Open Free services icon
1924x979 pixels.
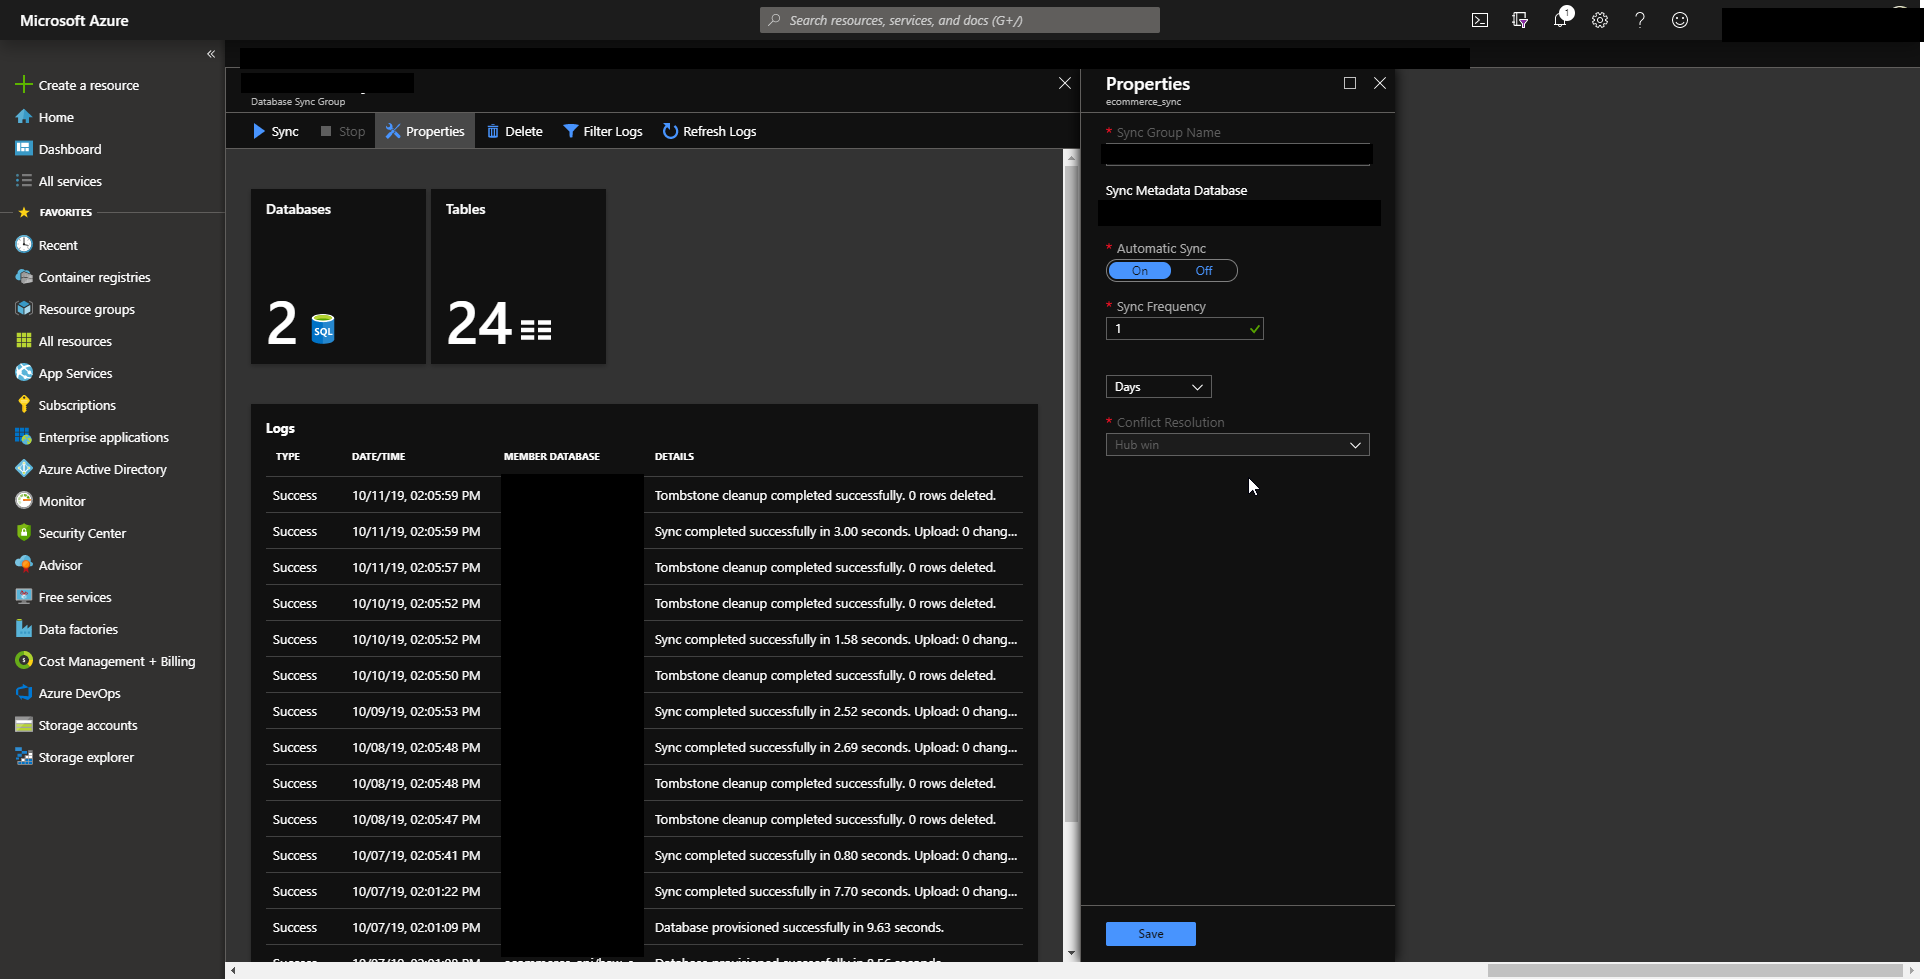point(24,597)
